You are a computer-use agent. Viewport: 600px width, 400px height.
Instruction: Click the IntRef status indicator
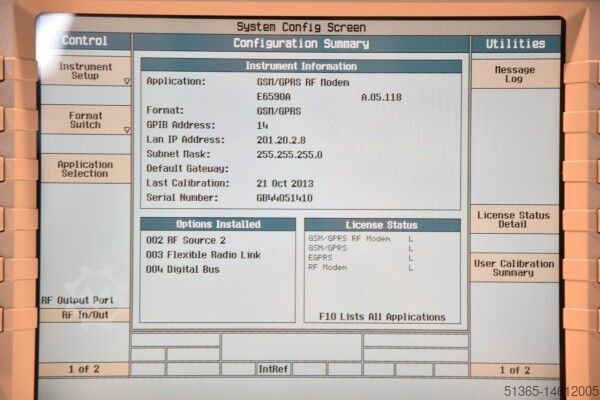click(273, 369)
